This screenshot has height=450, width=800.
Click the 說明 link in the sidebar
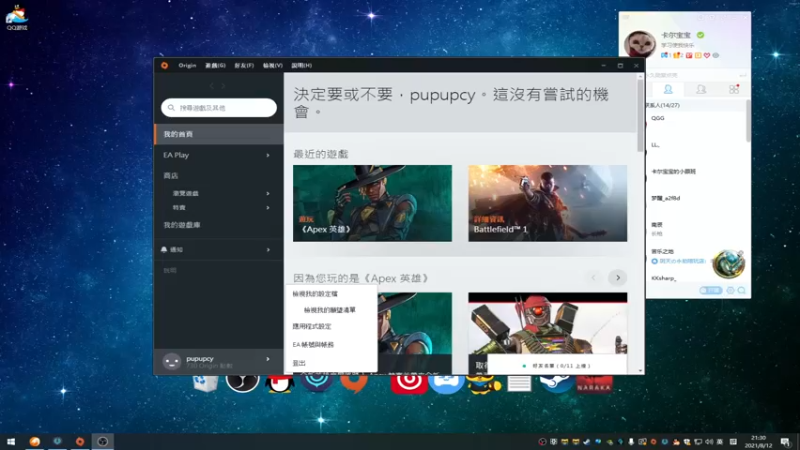pos(170,270)
